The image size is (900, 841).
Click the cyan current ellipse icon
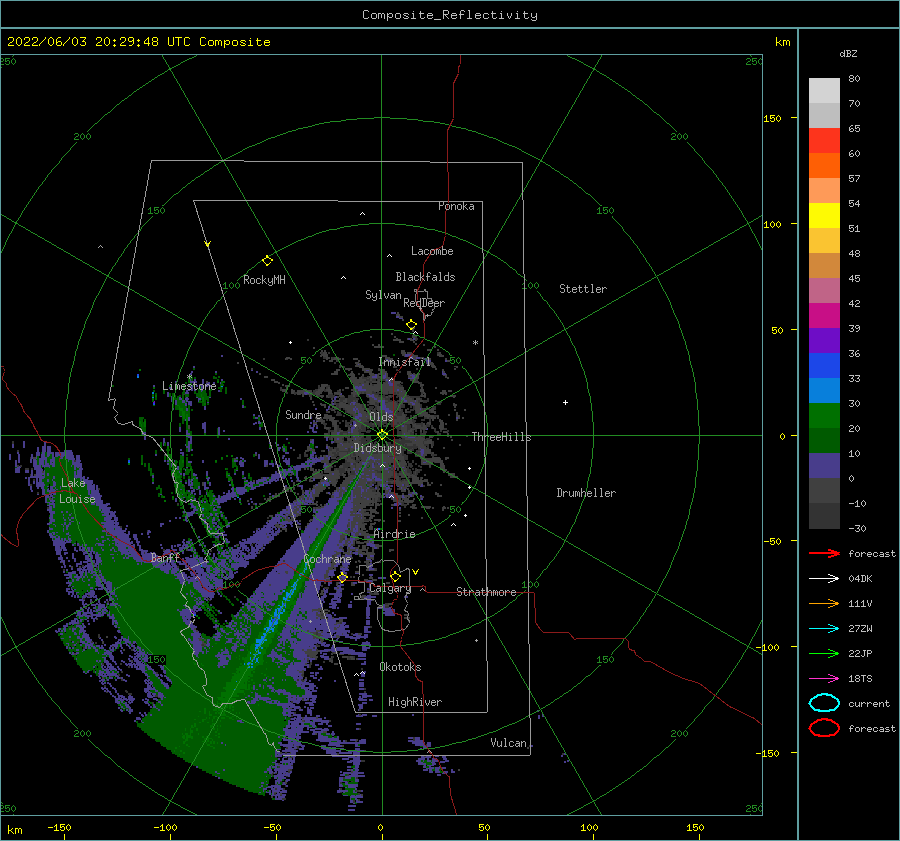tap(824, 703)
